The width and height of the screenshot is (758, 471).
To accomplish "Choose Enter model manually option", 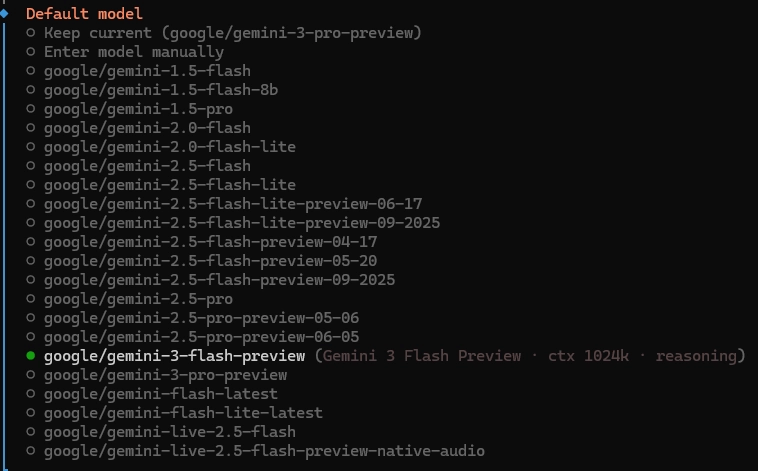I will click(x=133, y=52).
